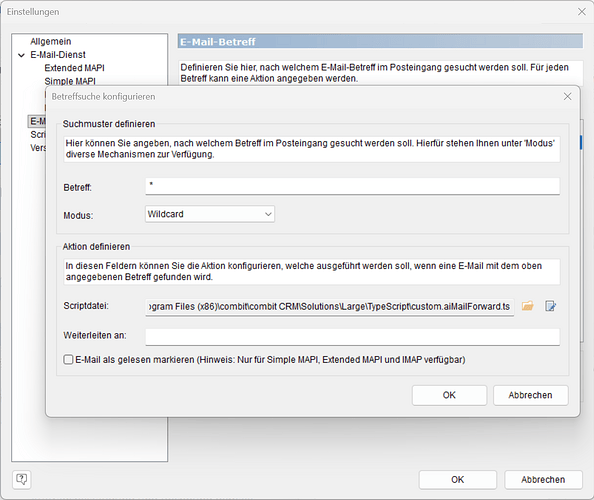Image resolution: width=594 pixels, height=500 pixels.
Task: Close the Einstellungen window
Action: pyautogui.click(x=581, y=12)
